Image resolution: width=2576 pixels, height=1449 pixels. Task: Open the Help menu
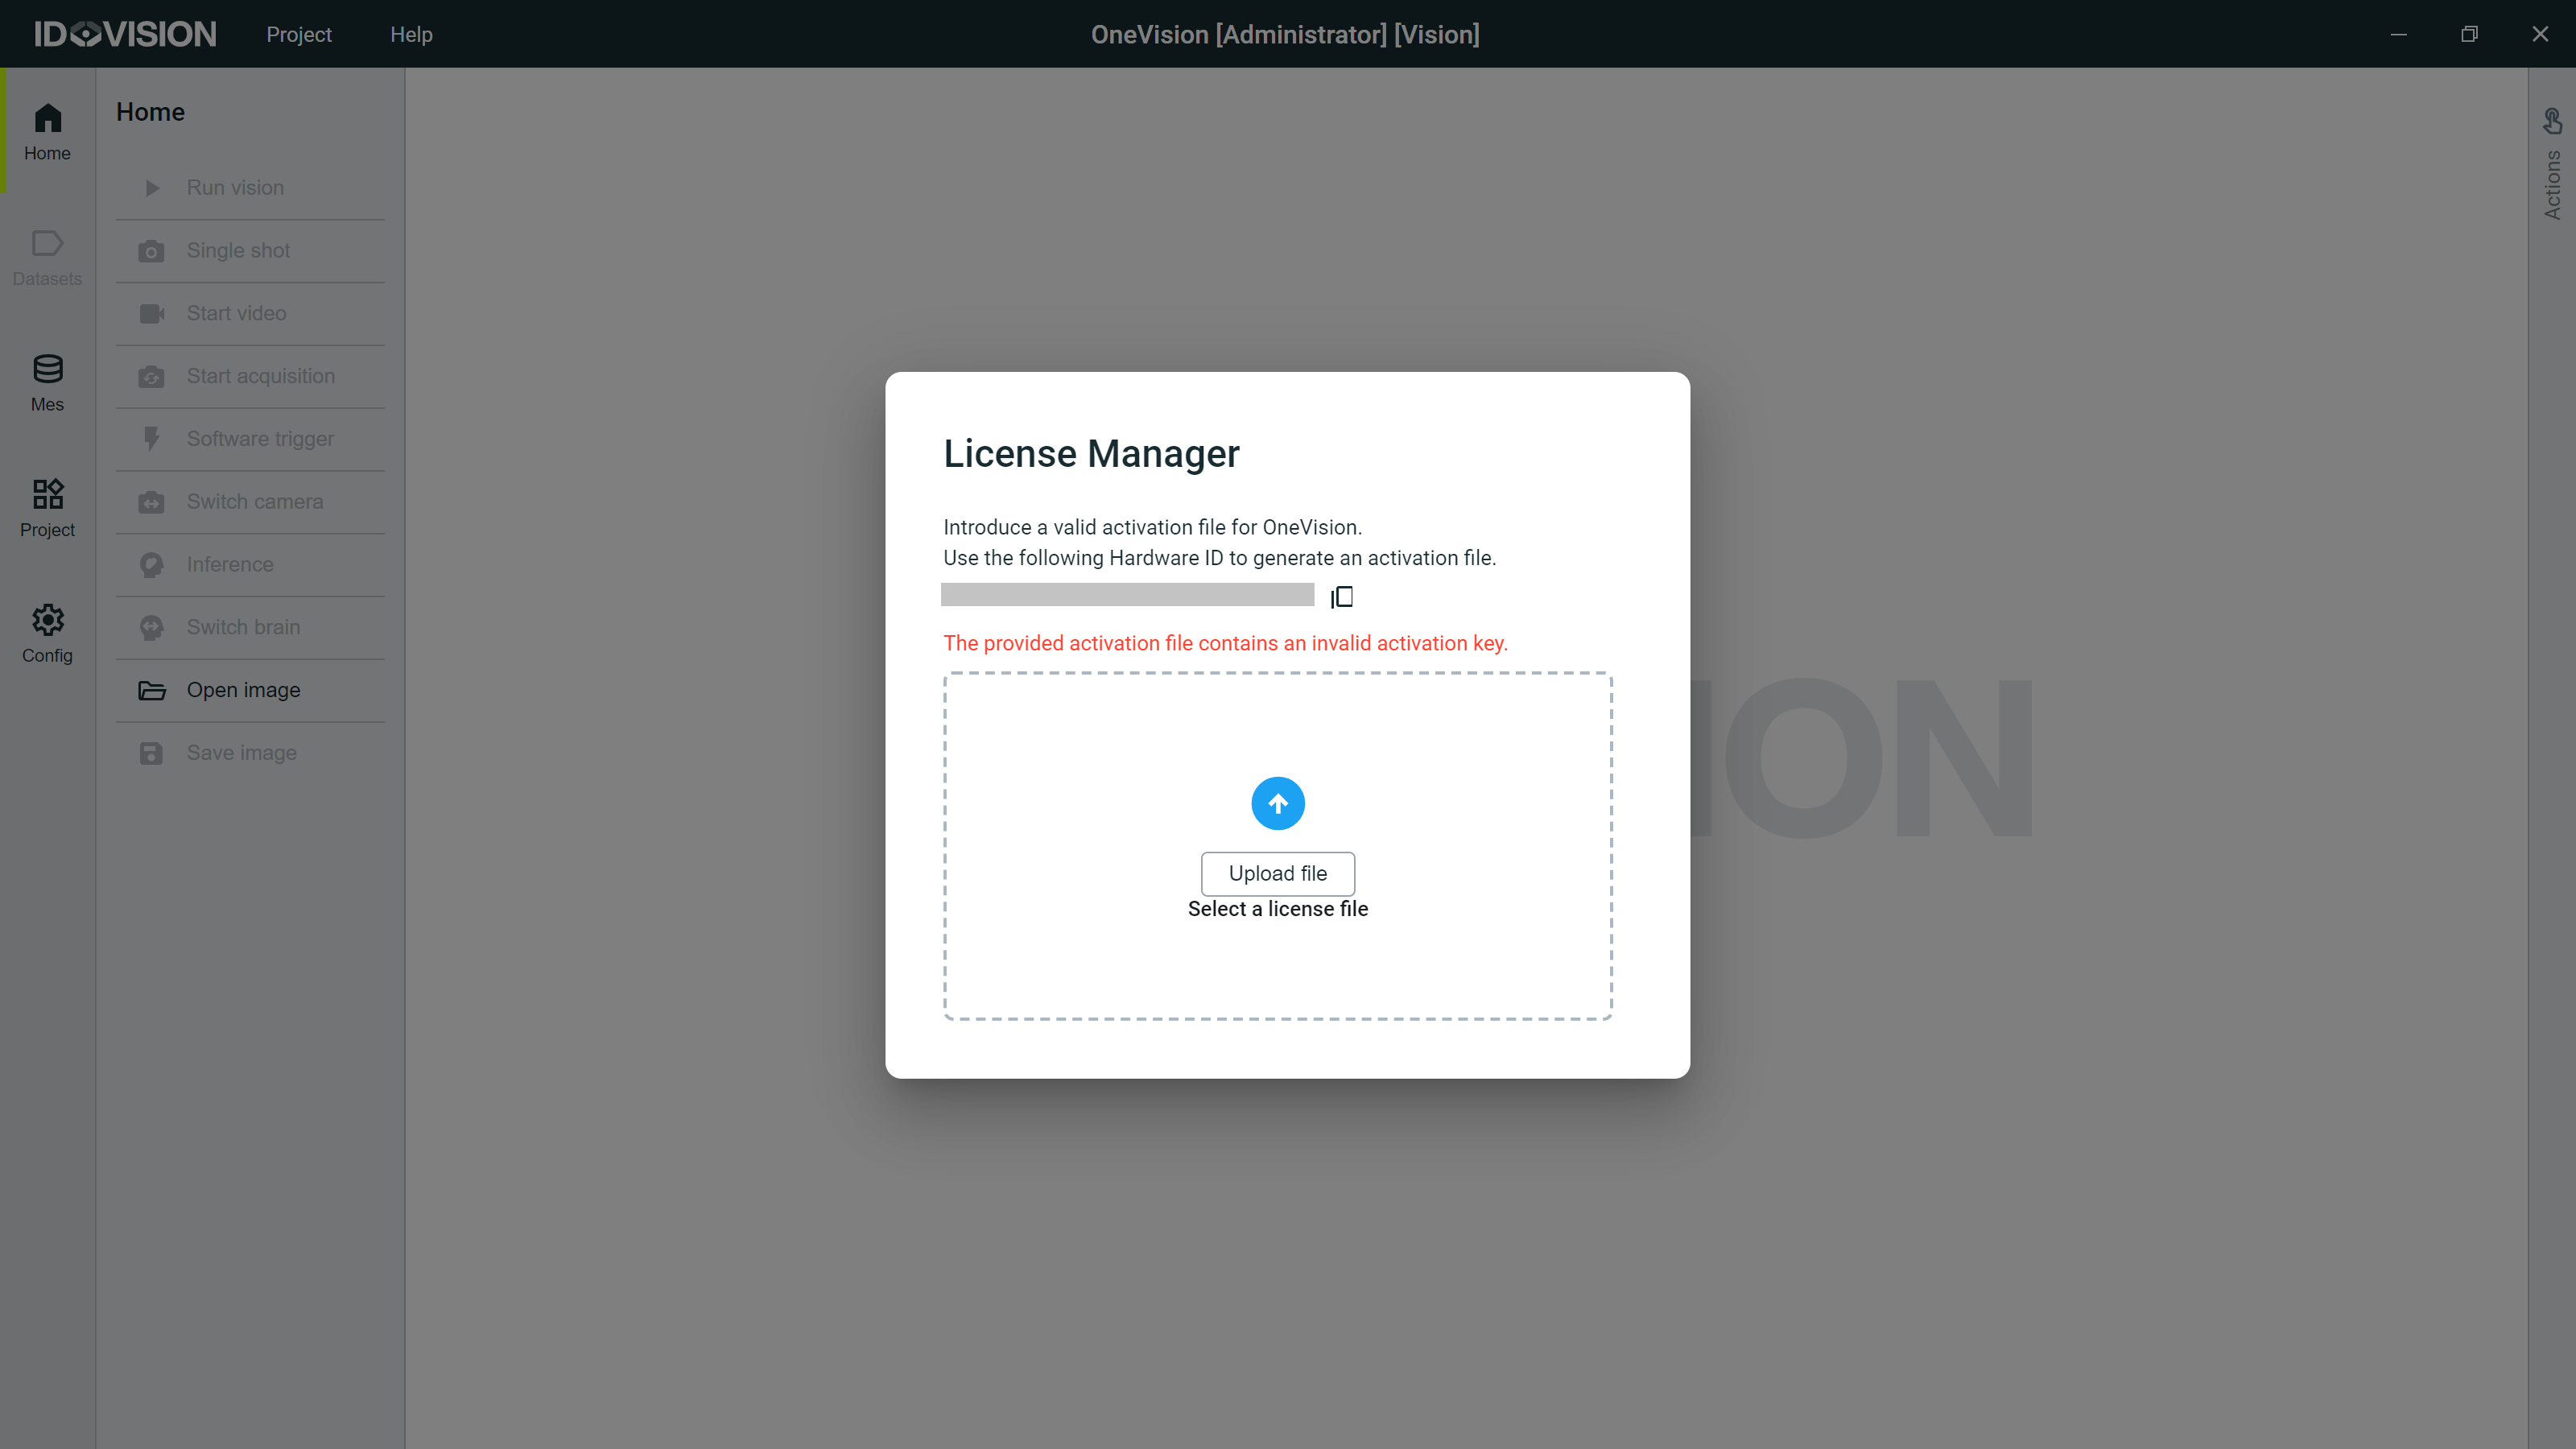tap(411, 34)
